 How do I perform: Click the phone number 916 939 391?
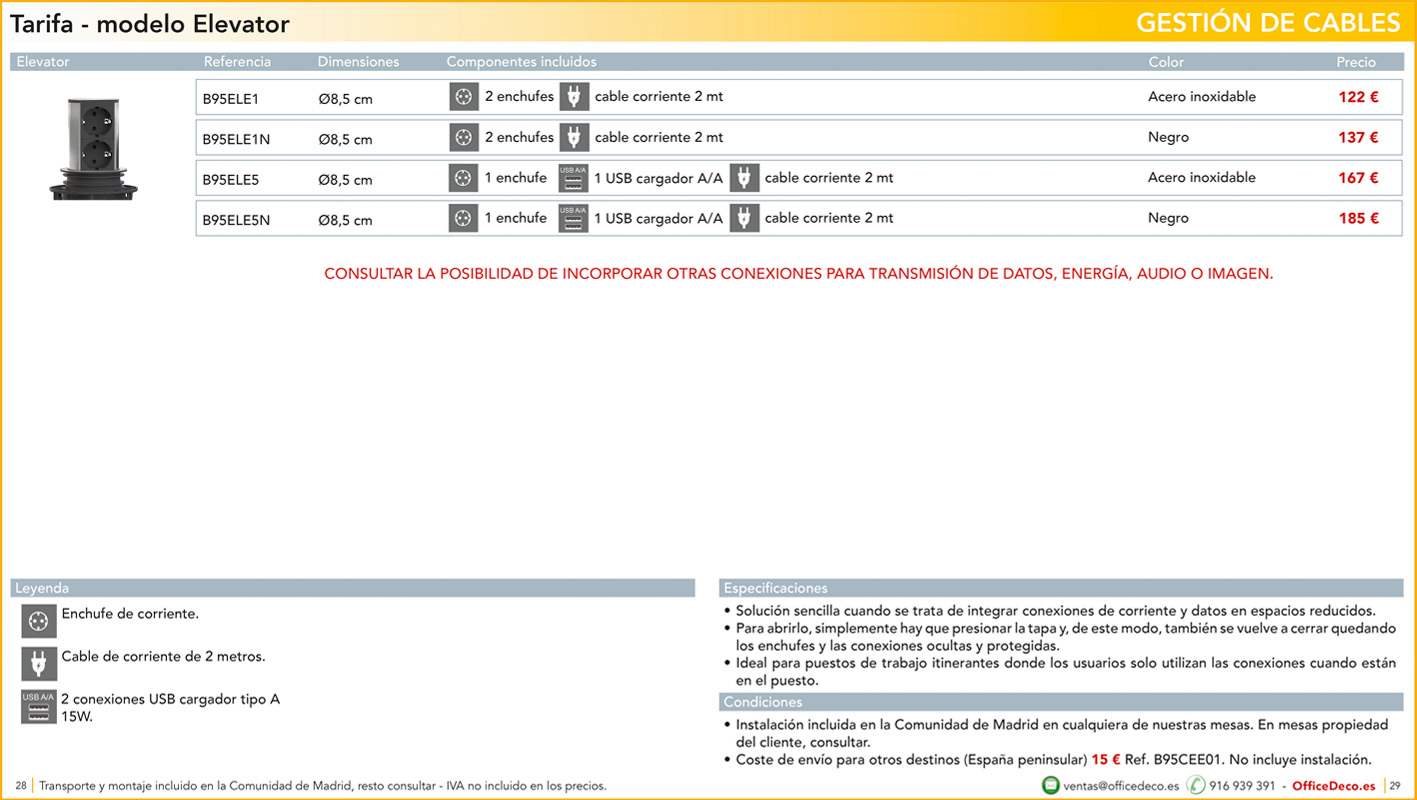pyautogui.click(x=1242, y=786)
